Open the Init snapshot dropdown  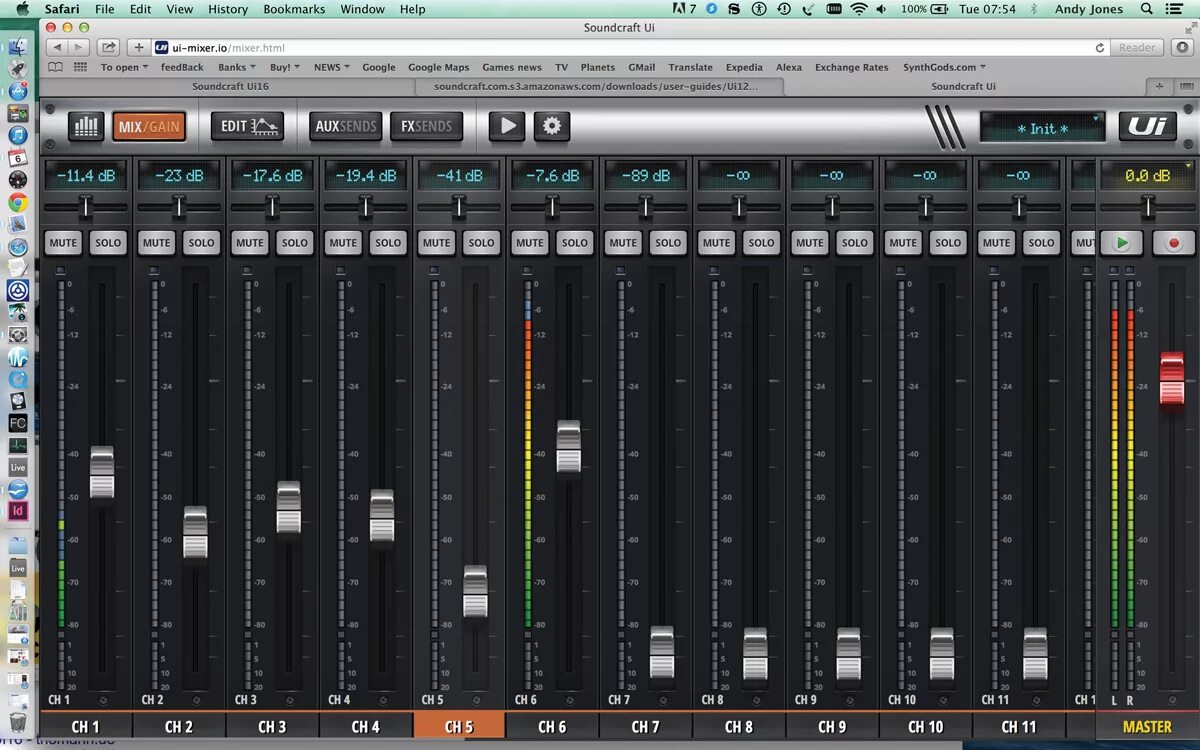click(1042, 127)
